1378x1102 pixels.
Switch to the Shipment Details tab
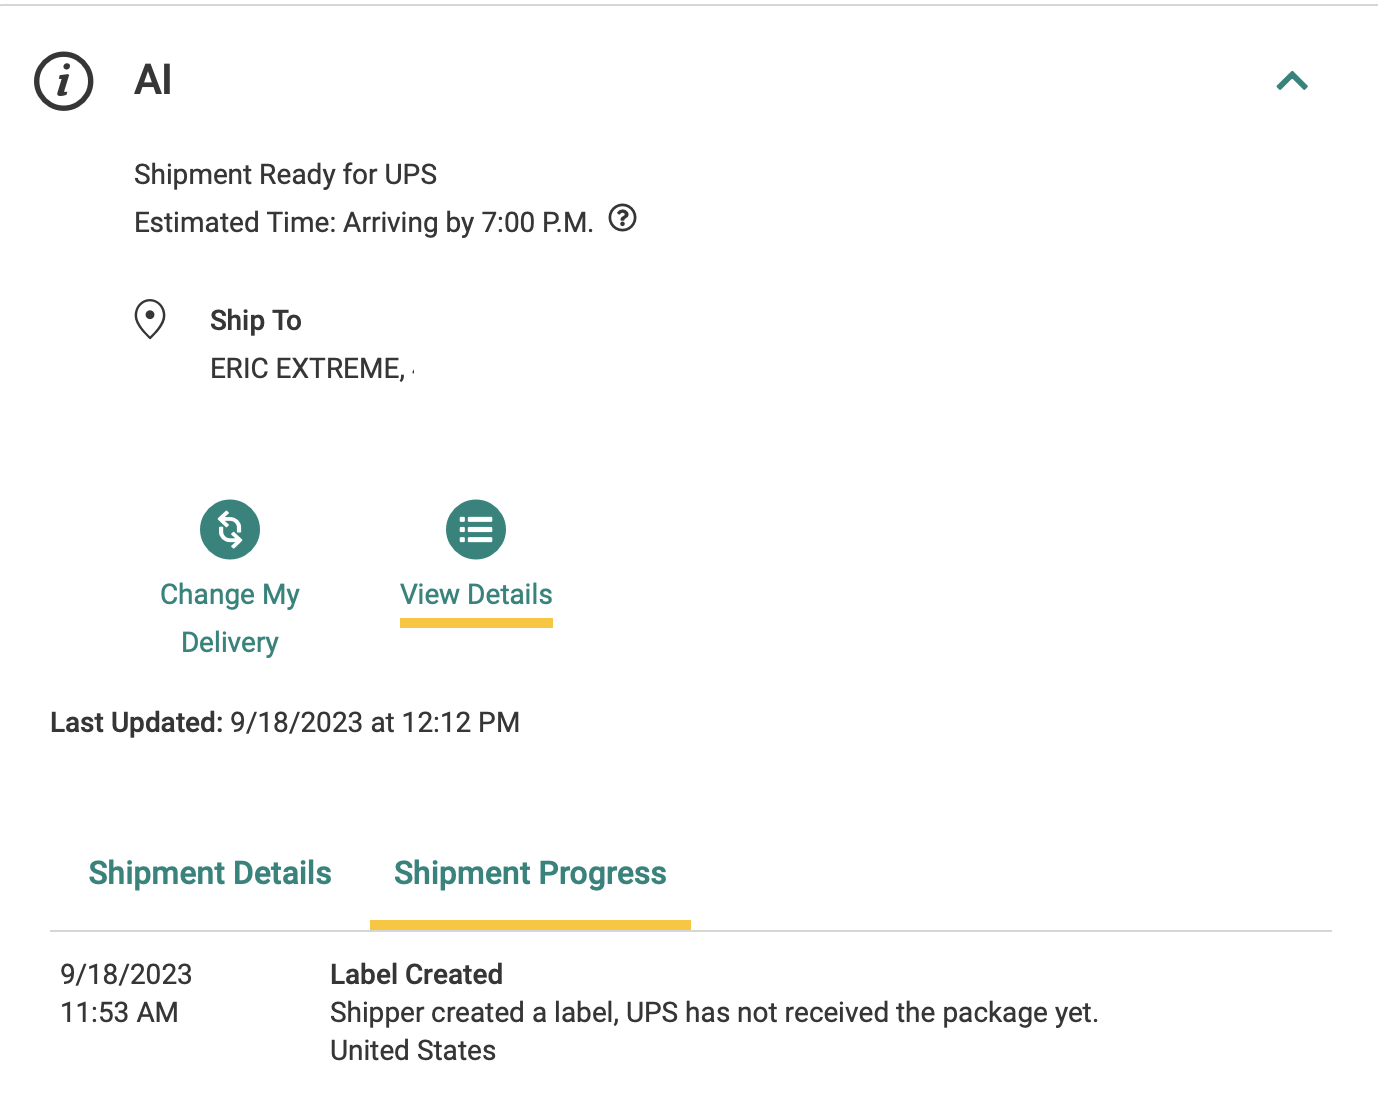(210, 873)
